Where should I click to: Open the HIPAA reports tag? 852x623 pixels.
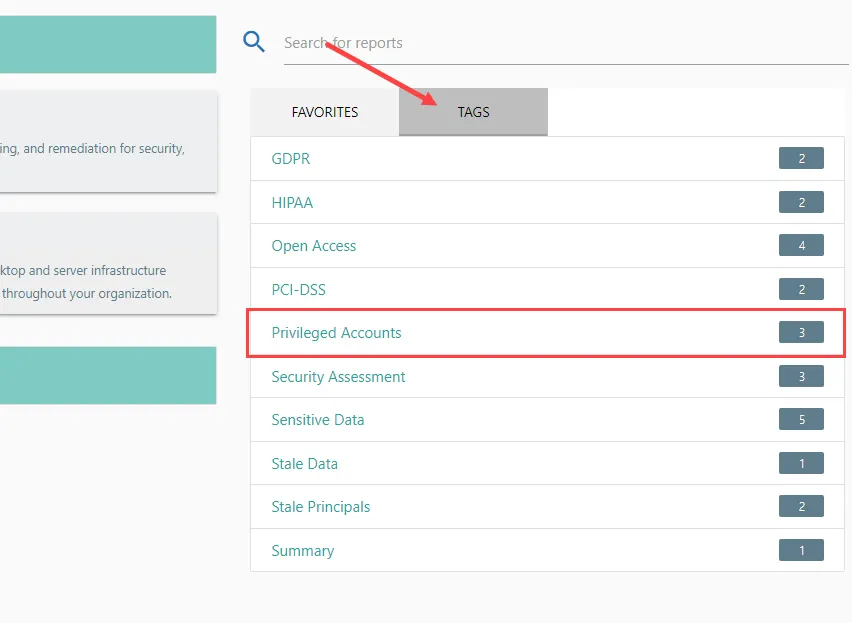pyautogui.click(x=292, y=202)
